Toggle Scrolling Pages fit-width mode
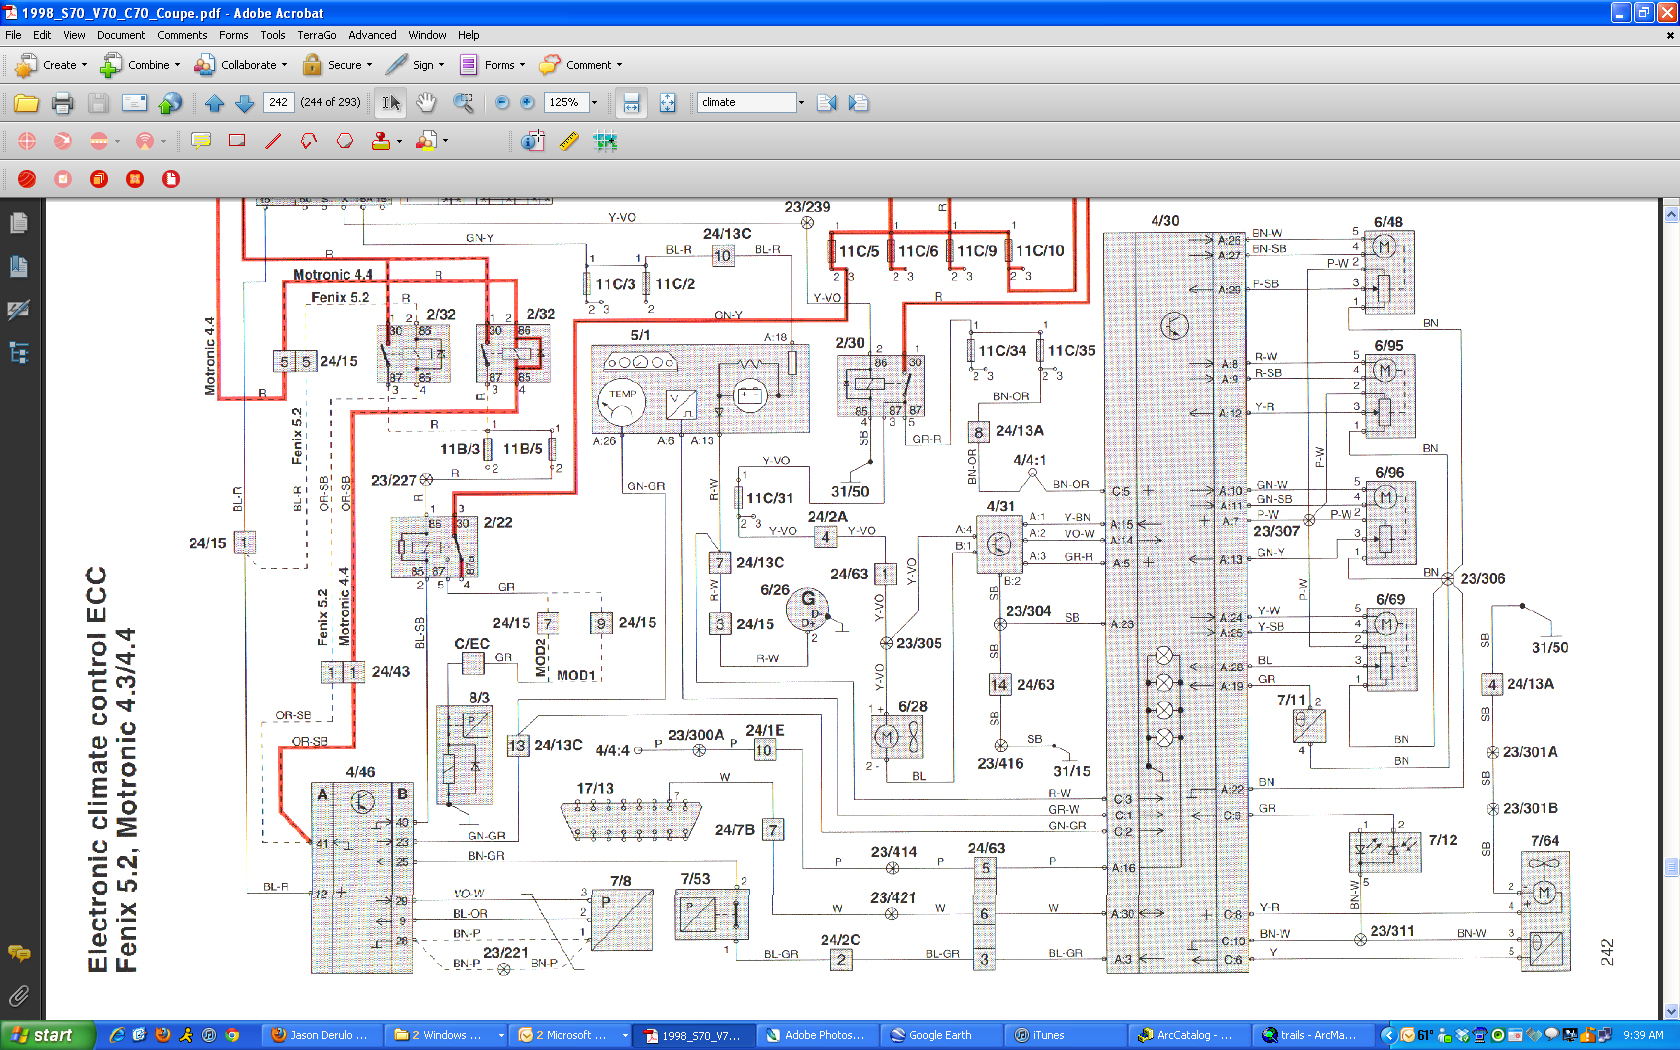This screenshot has width=1680, height=1050. (x=631, y=102)
